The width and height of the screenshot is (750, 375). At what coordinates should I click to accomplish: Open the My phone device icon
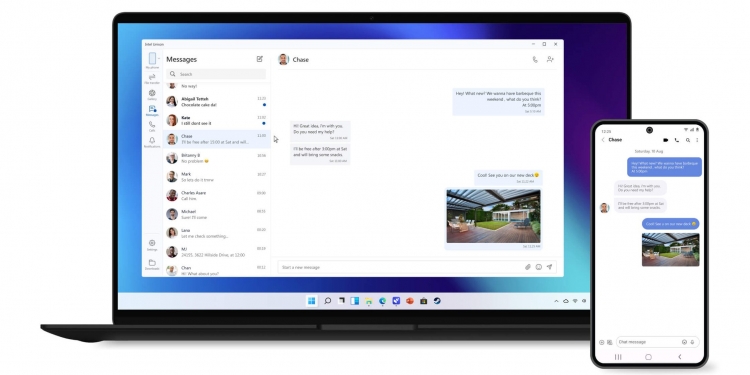pyautogui.click(x=152, y=58)
